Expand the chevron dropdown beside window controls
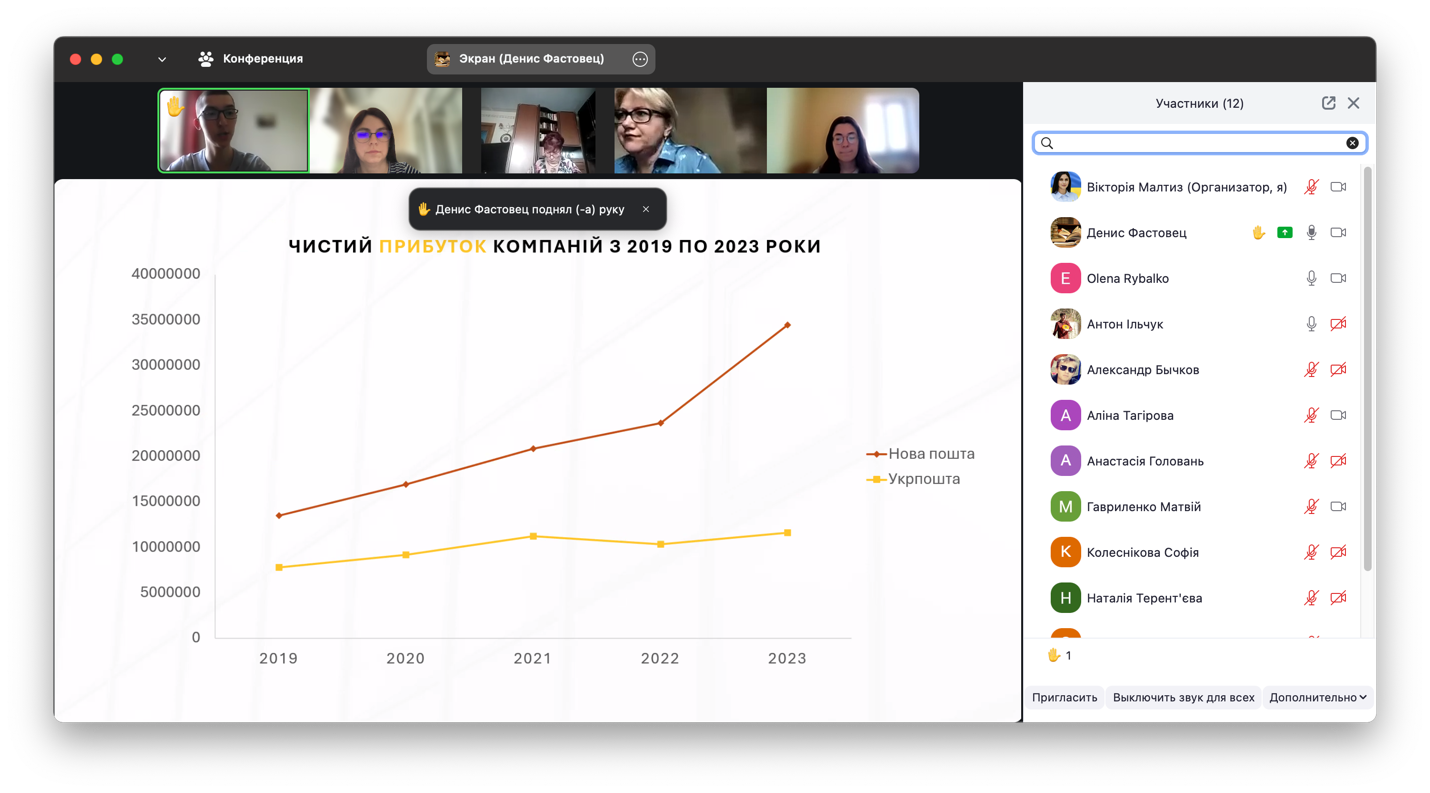The image size is (1430, 793). click(x=162, y=59)
